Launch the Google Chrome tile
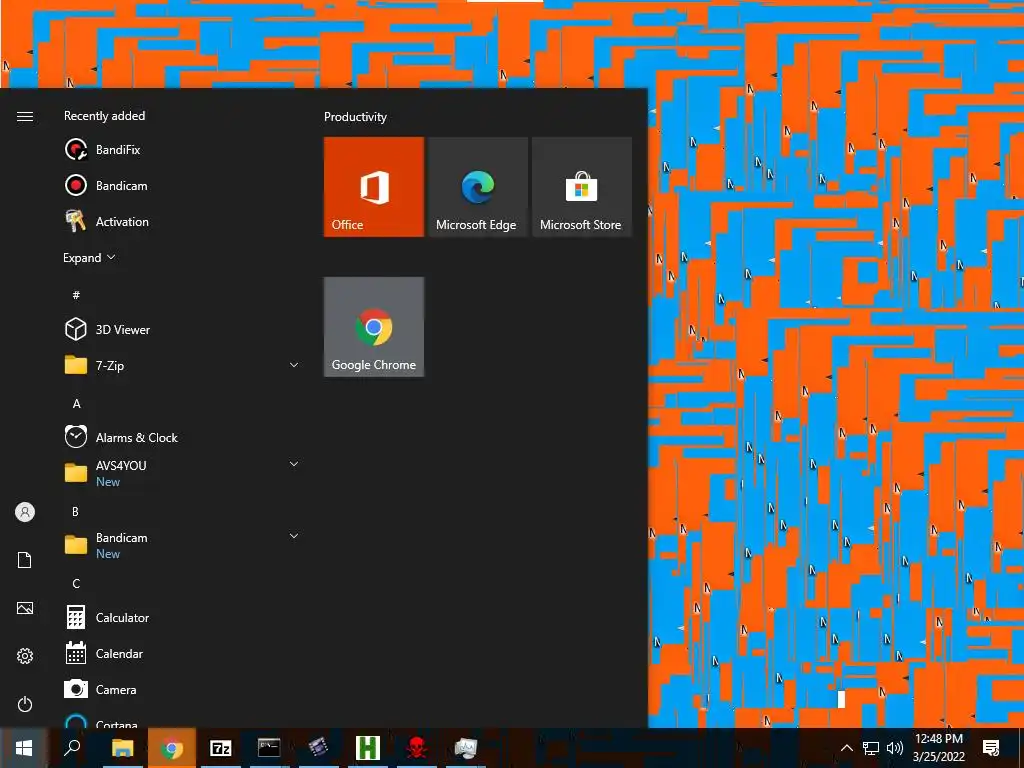 [x=374, y=327]
